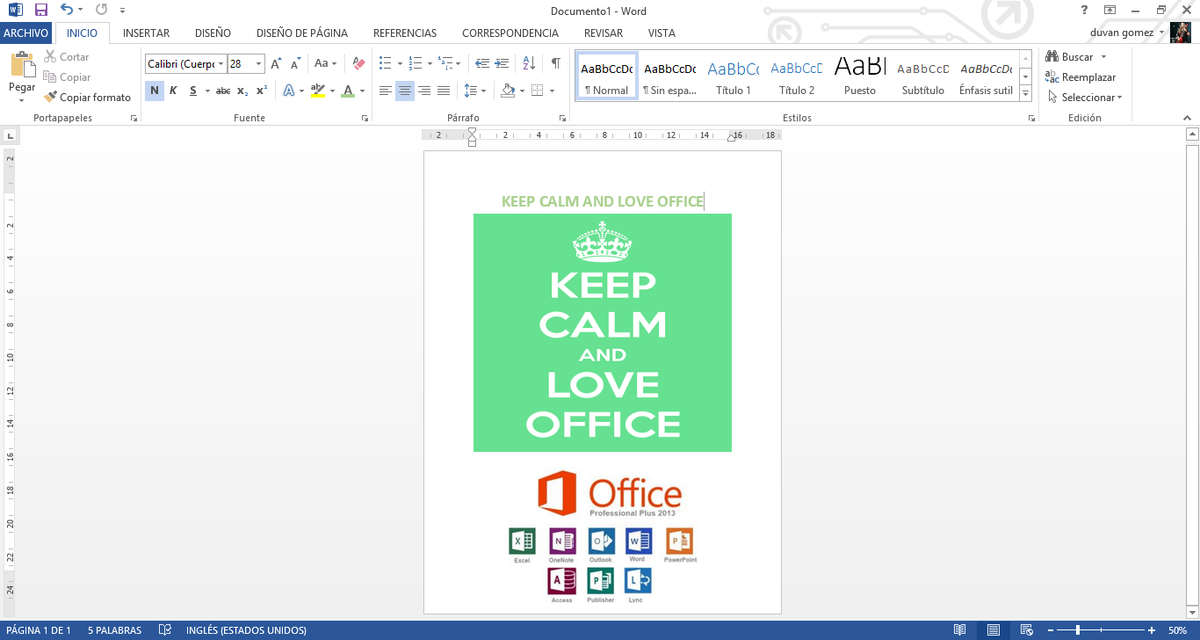Click zoom in plus button
1200x640 pixels.
1150,630
